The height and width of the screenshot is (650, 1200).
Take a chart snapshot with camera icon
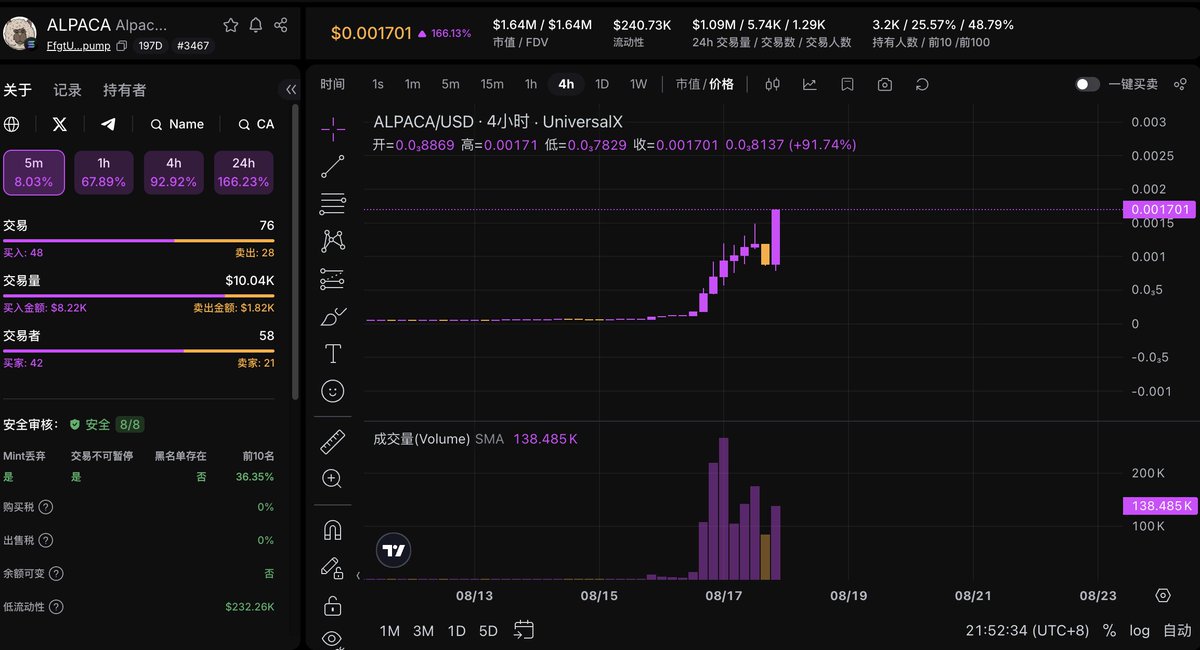(x=885, y=84)
